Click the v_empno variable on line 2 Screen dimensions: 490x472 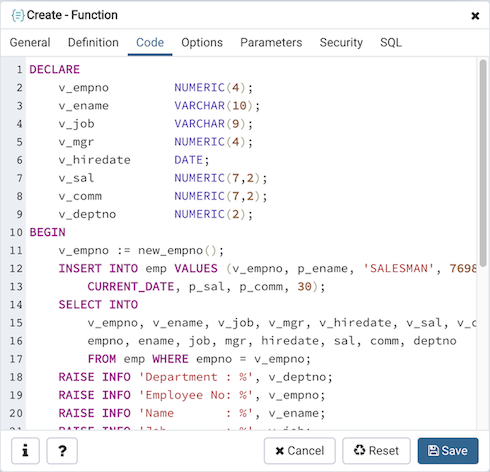[84, 88]
